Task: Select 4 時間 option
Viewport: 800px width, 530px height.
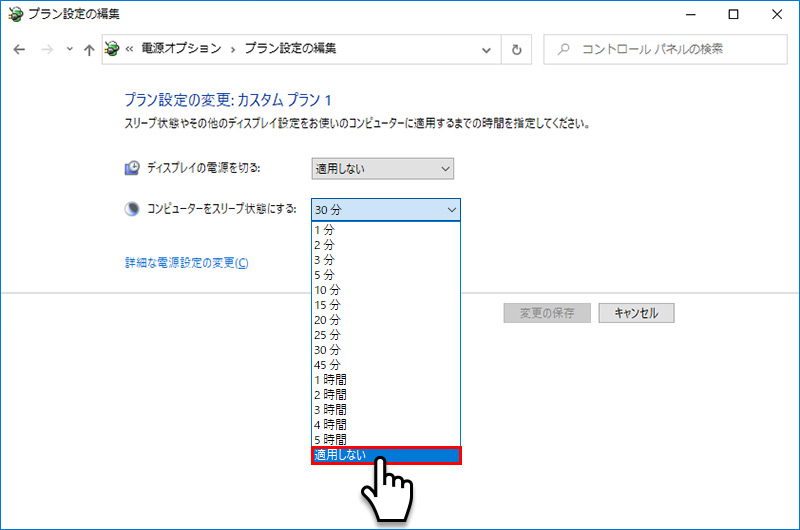Action: pyautogui.click(x=386, y=425)
